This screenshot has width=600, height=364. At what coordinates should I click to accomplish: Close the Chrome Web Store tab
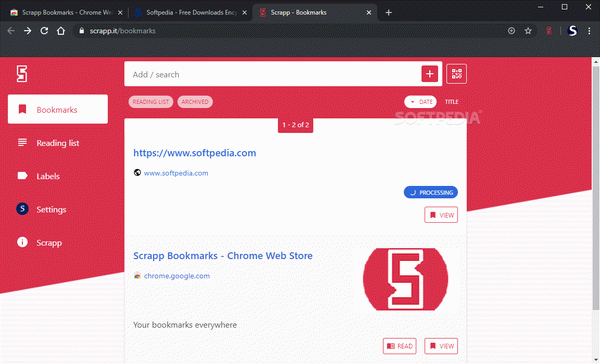coord(120,13)
